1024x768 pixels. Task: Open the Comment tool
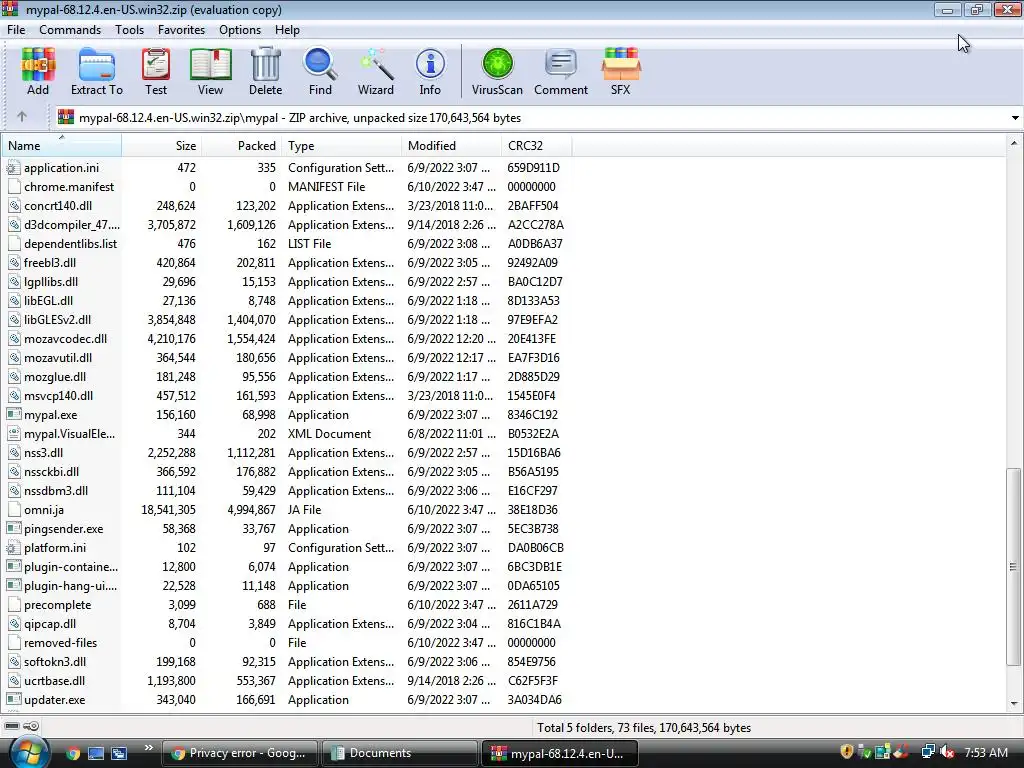click(561, 72)
